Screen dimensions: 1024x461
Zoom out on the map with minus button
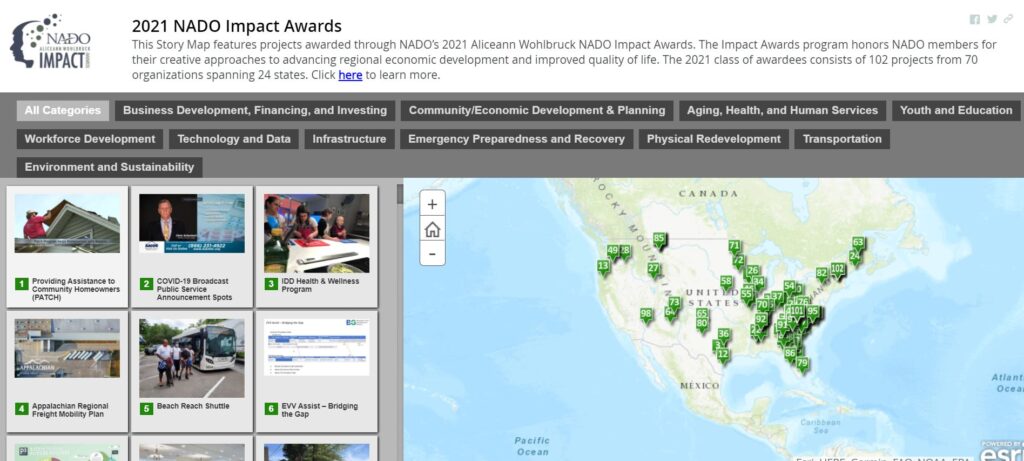click(432, 253)
